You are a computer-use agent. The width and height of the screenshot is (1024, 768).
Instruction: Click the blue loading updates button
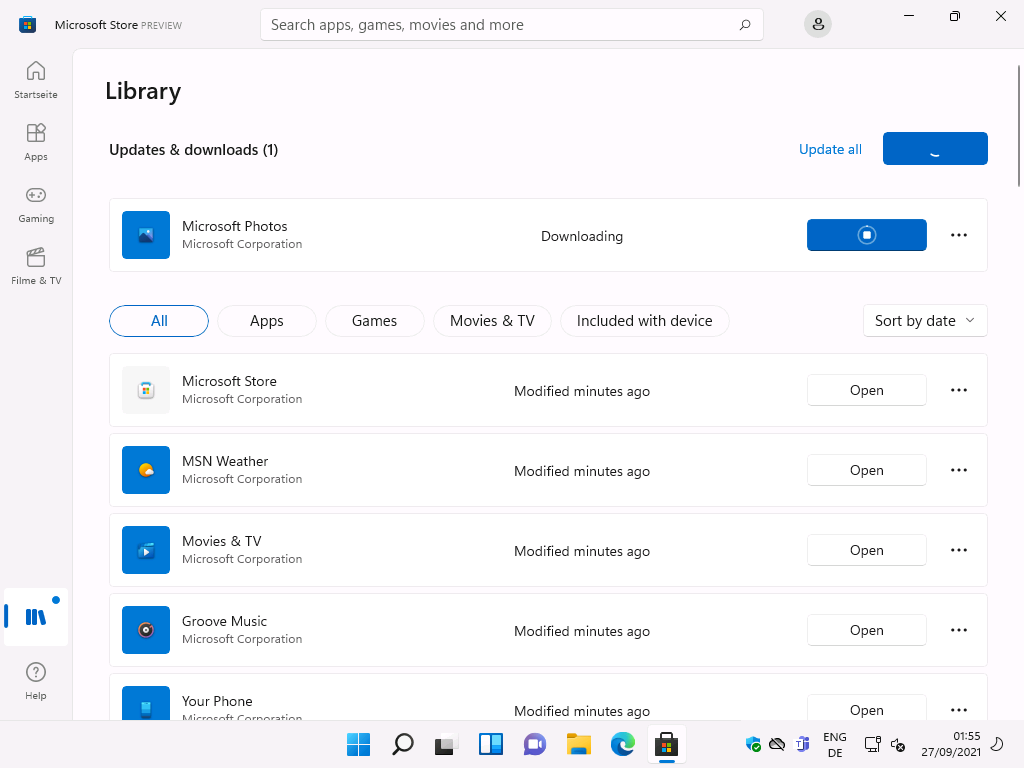click(935, 148)
